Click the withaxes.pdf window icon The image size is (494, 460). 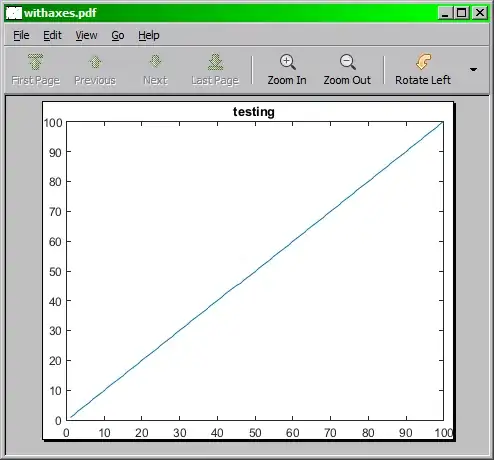pos(14,13)
